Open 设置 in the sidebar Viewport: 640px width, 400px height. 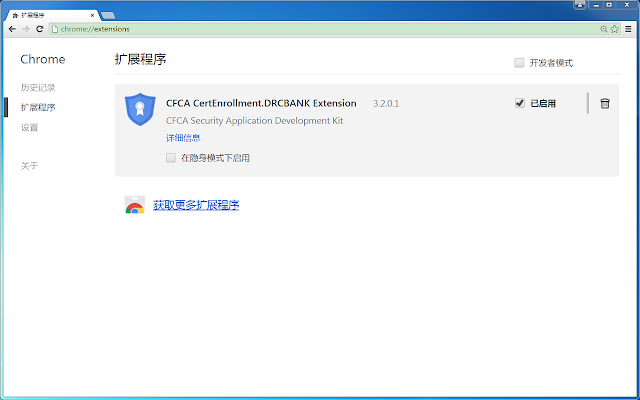pyautogui.click(x=29, y=127)
